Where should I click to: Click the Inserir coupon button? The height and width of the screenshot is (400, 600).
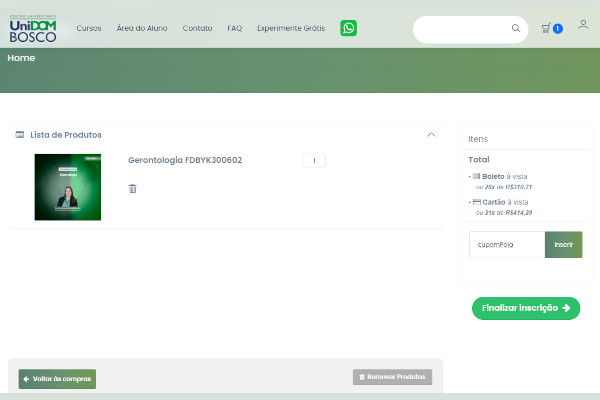pyautogui.click(x=563, y=245)
